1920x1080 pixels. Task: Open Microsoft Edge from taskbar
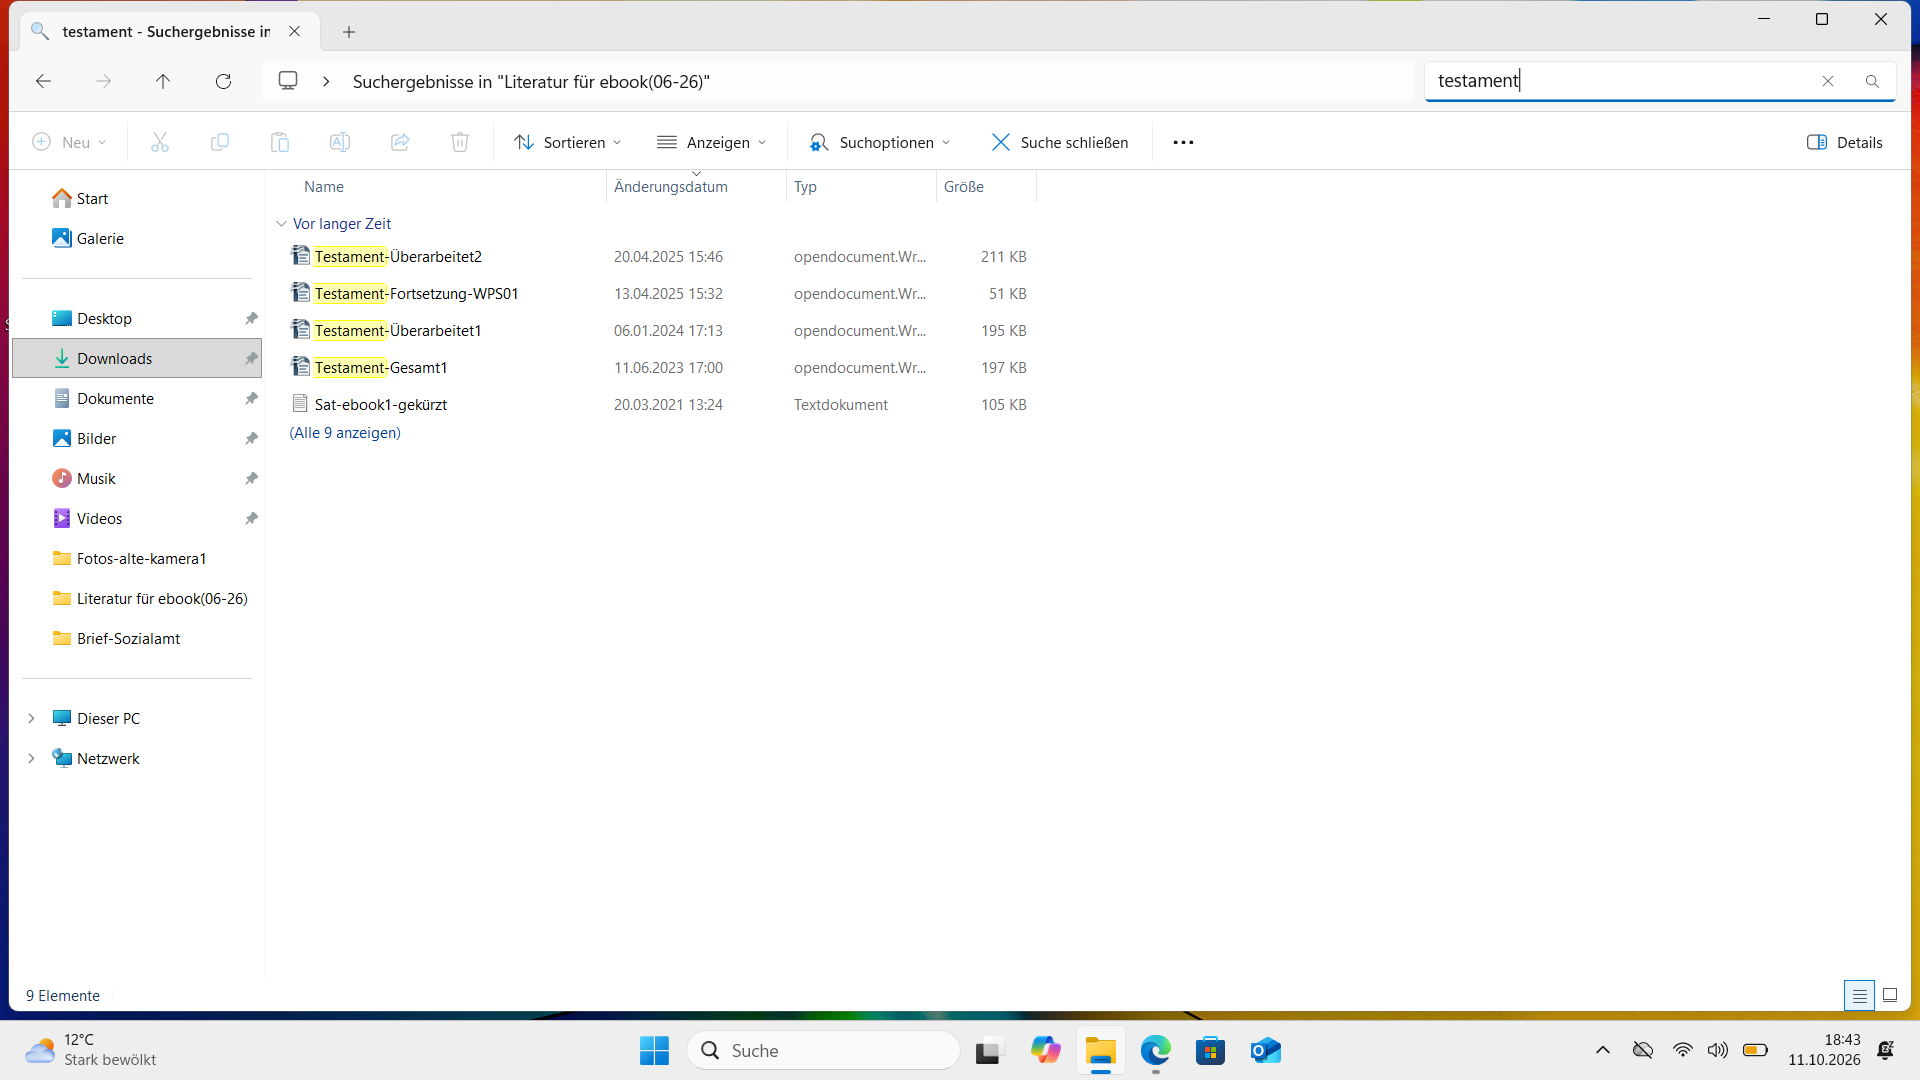tap(1155, 1051)
